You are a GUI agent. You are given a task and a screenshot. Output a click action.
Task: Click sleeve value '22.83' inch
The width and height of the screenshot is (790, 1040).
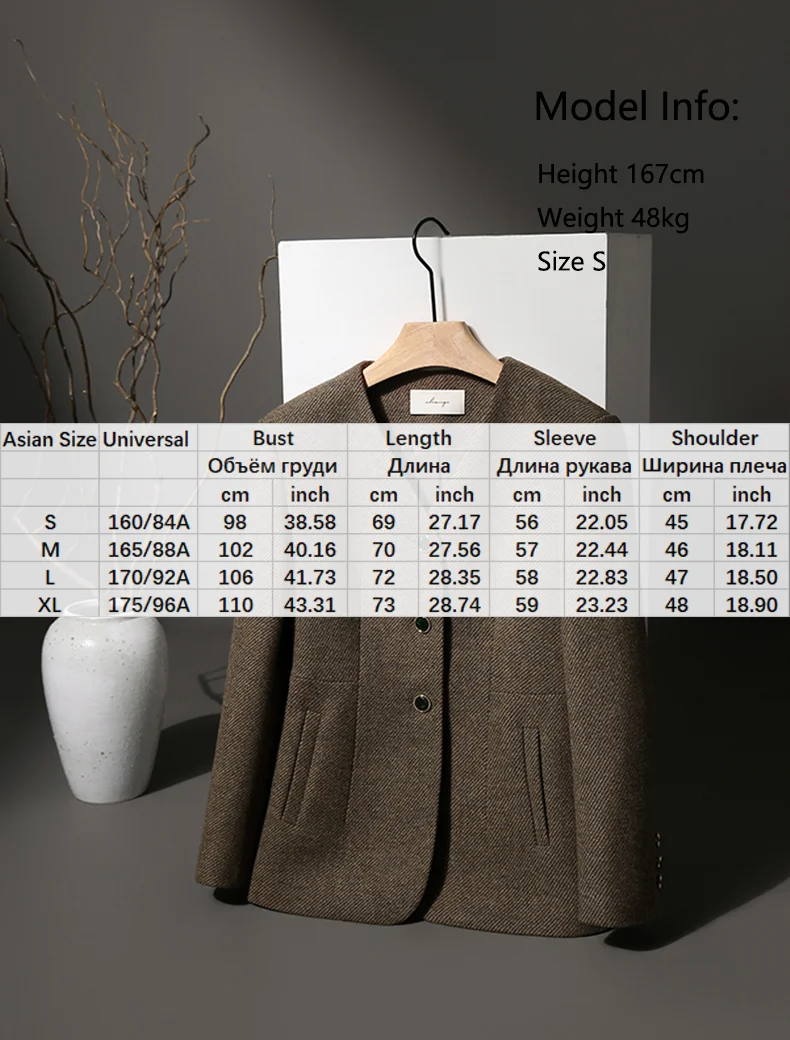pos(602,578)
